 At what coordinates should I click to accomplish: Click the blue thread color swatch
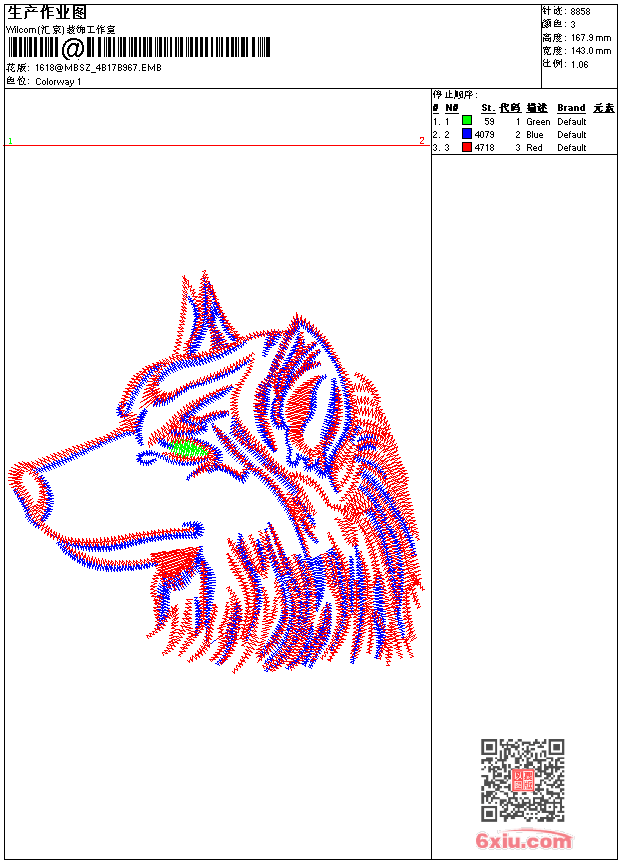coord(466,133)
